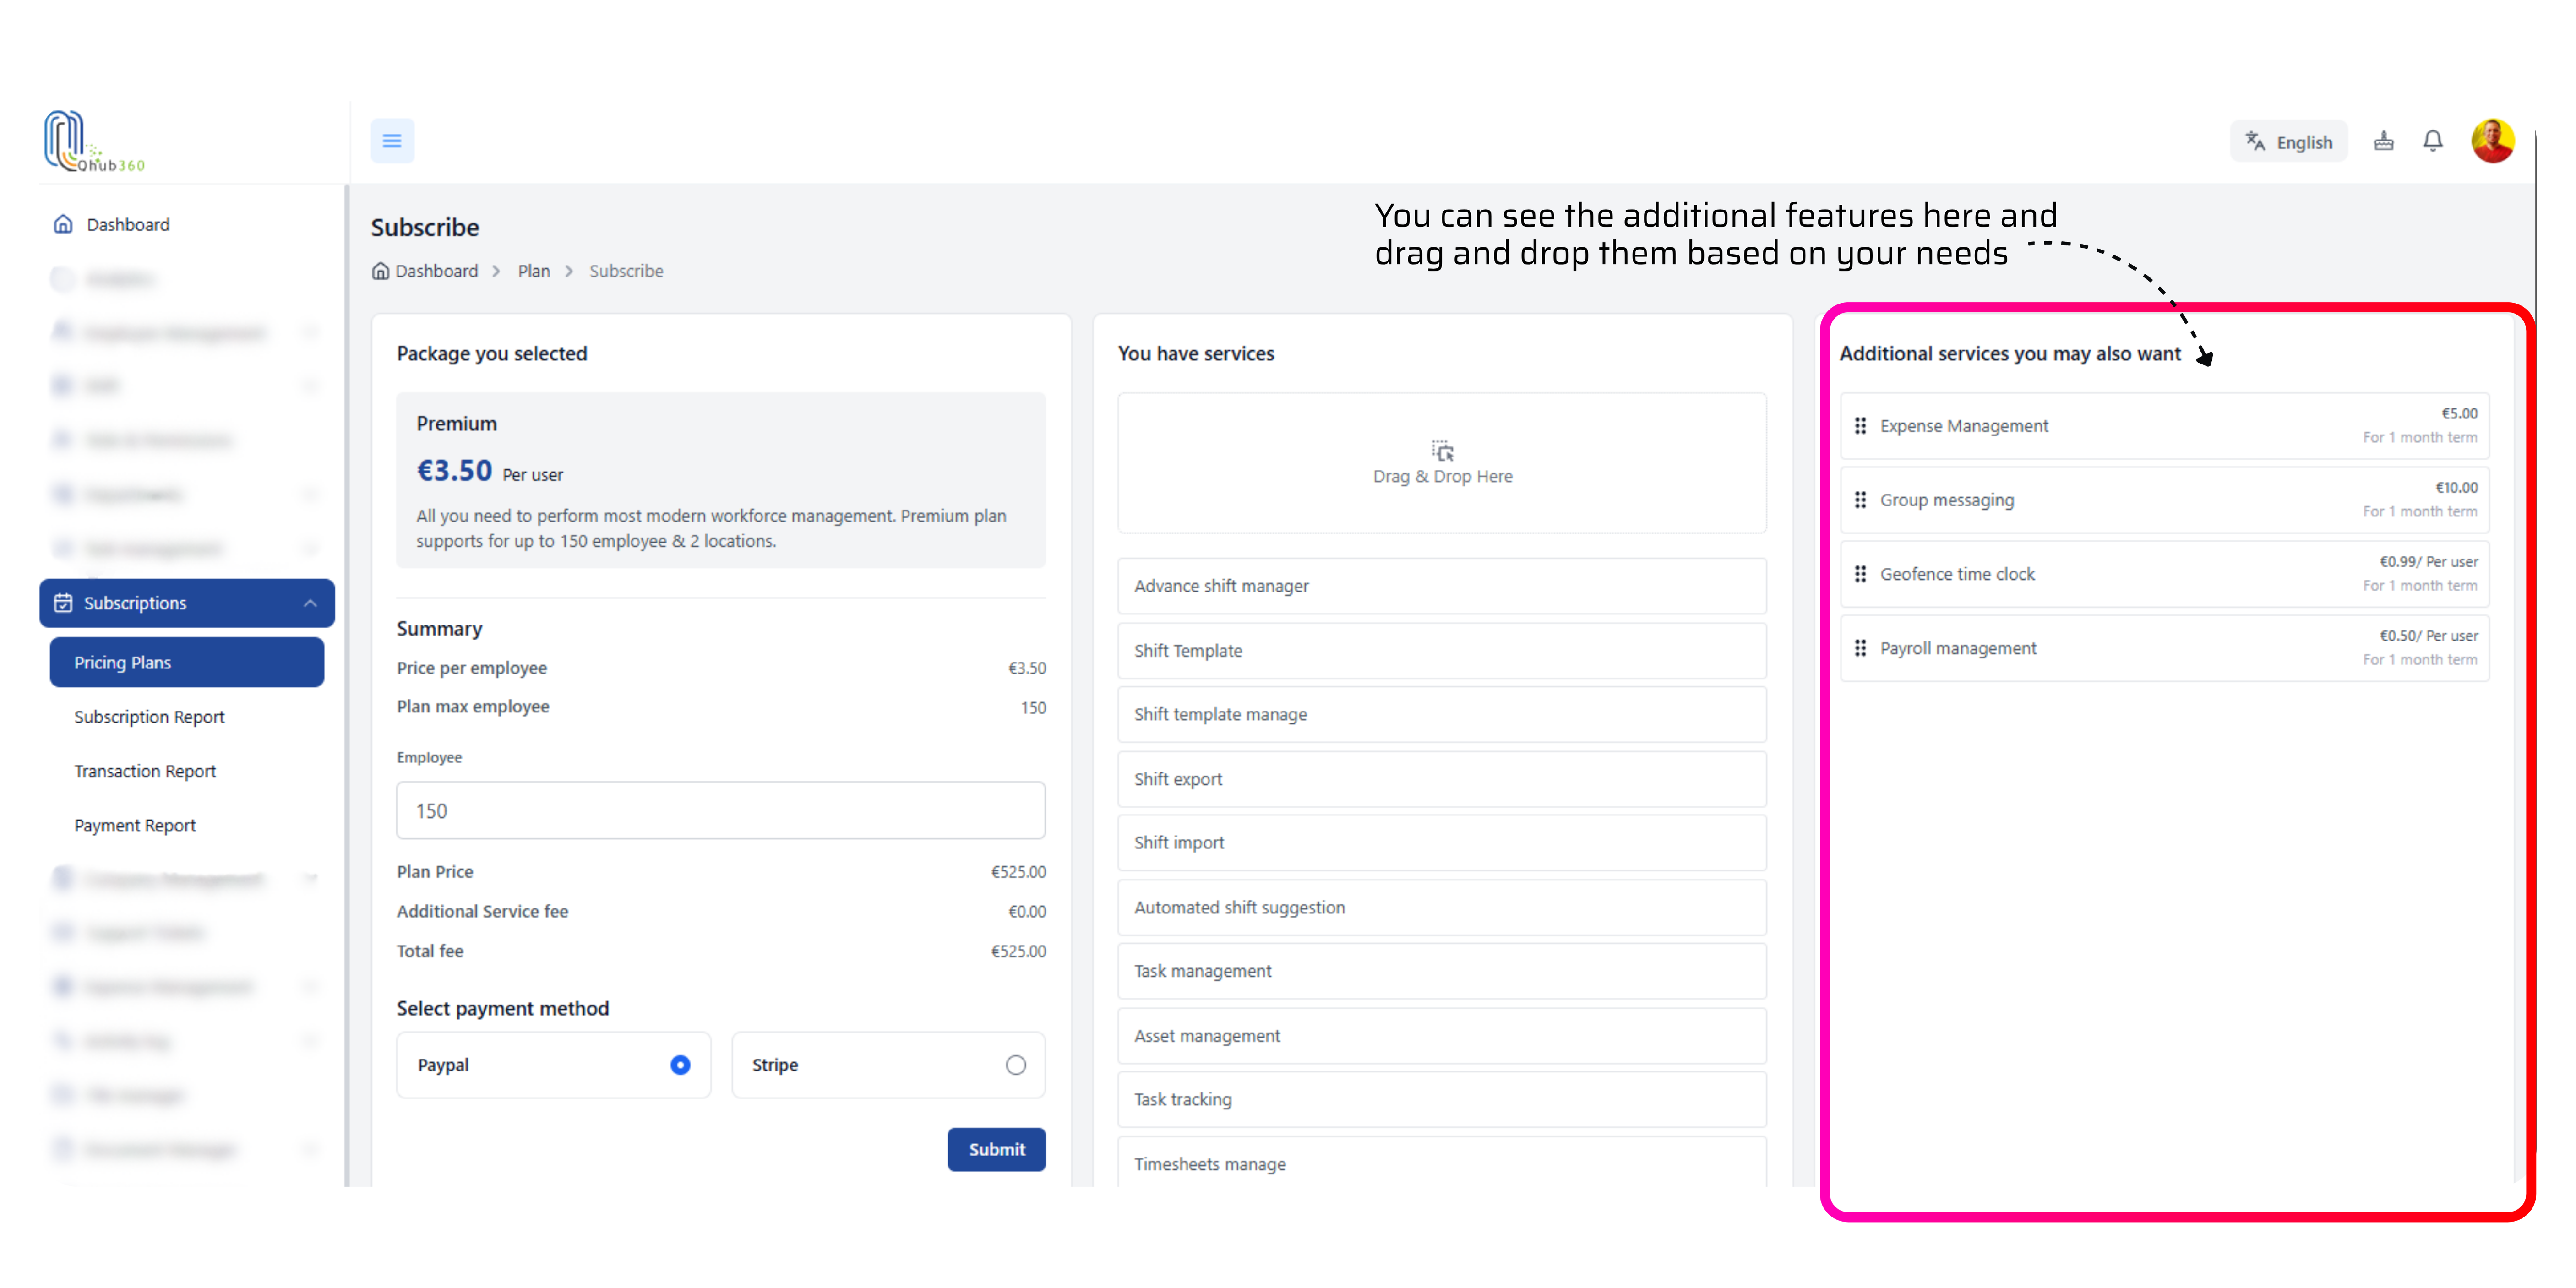The height and width of the screenshot is (1288, 2576).
Task: Select Advance shift manager service
Action: point(1442,586)
